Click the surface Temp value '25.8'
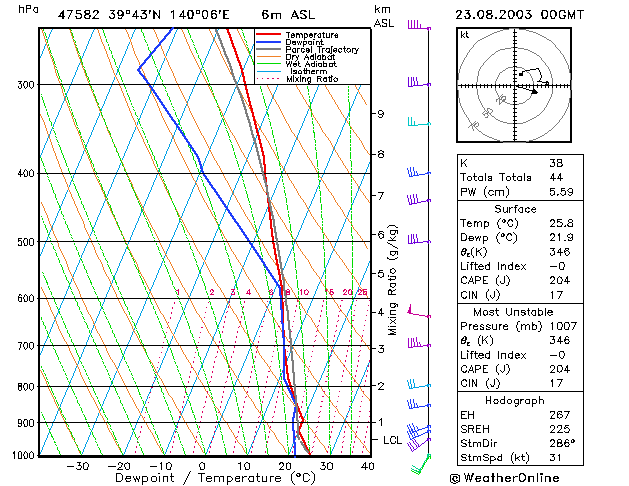 (x=561, y=223)
